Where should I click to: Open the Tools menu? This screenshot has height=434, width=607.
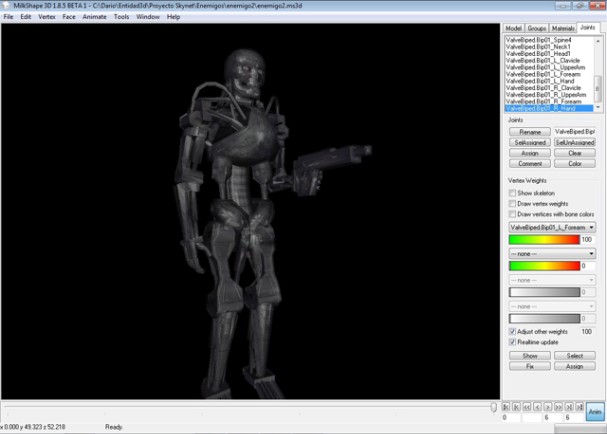121,17
